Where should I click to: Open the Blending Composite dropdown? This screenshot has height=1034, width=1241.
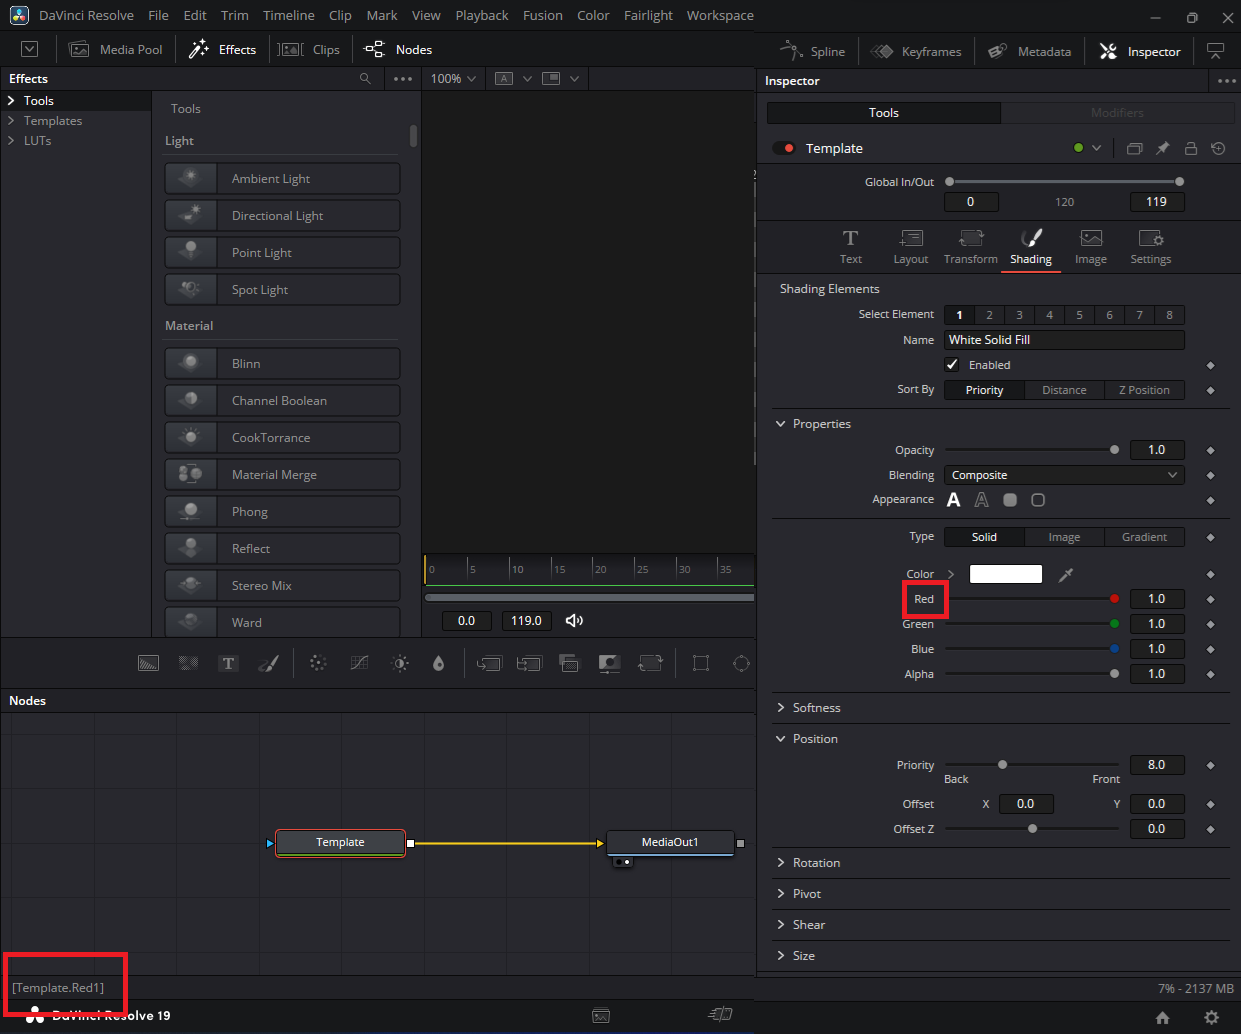coord(1063,475)
